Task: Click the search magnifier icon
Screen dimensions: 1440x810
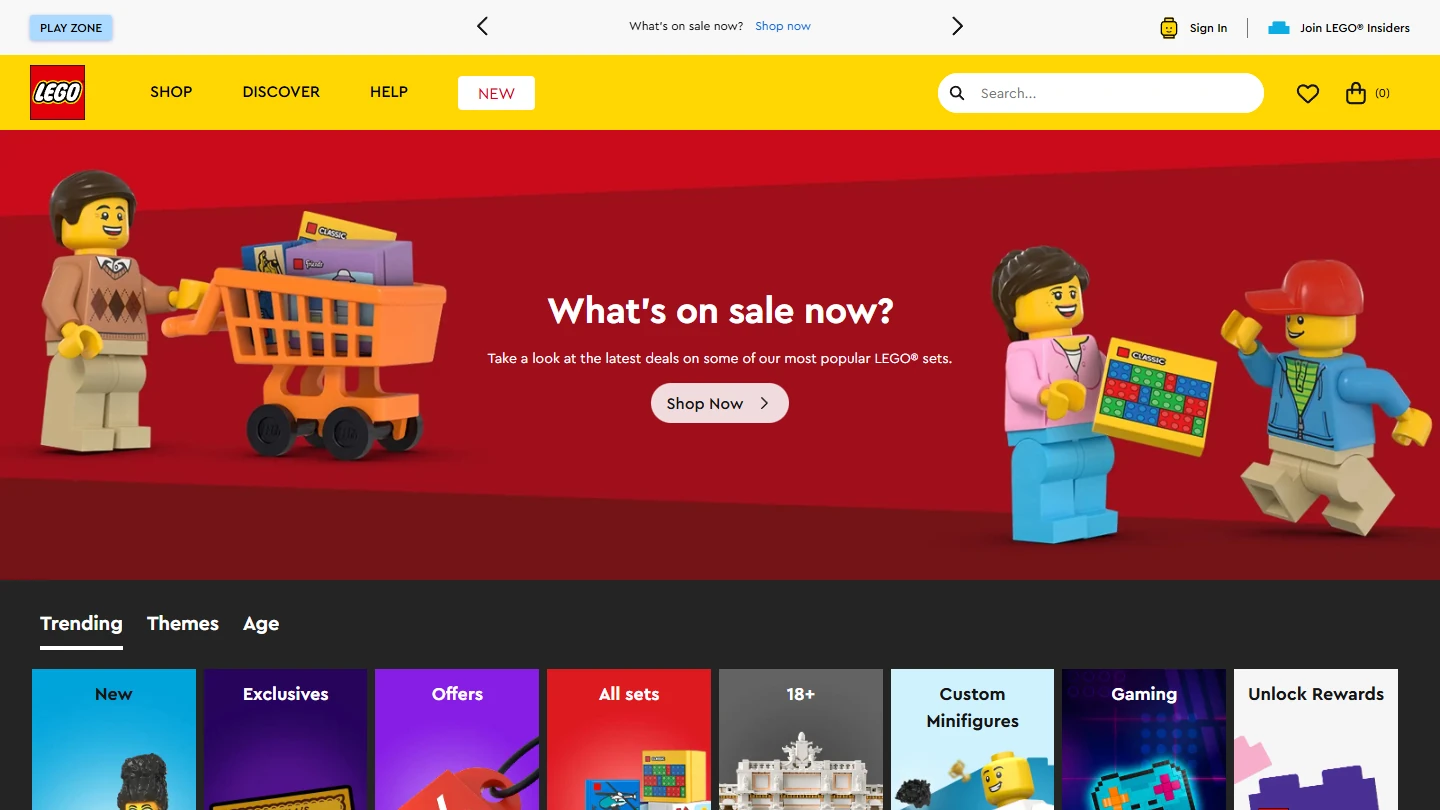Action: [957, 93]
